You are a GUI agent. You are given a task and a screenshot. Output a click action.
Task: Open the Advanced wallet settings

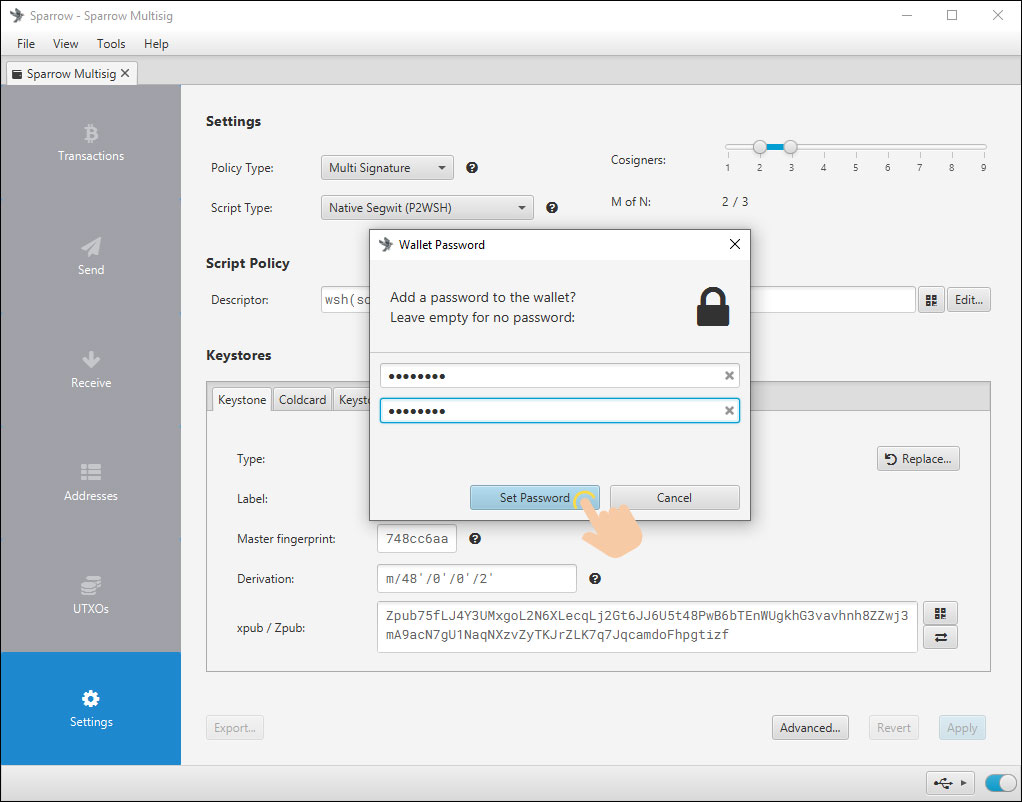point(810,727)
